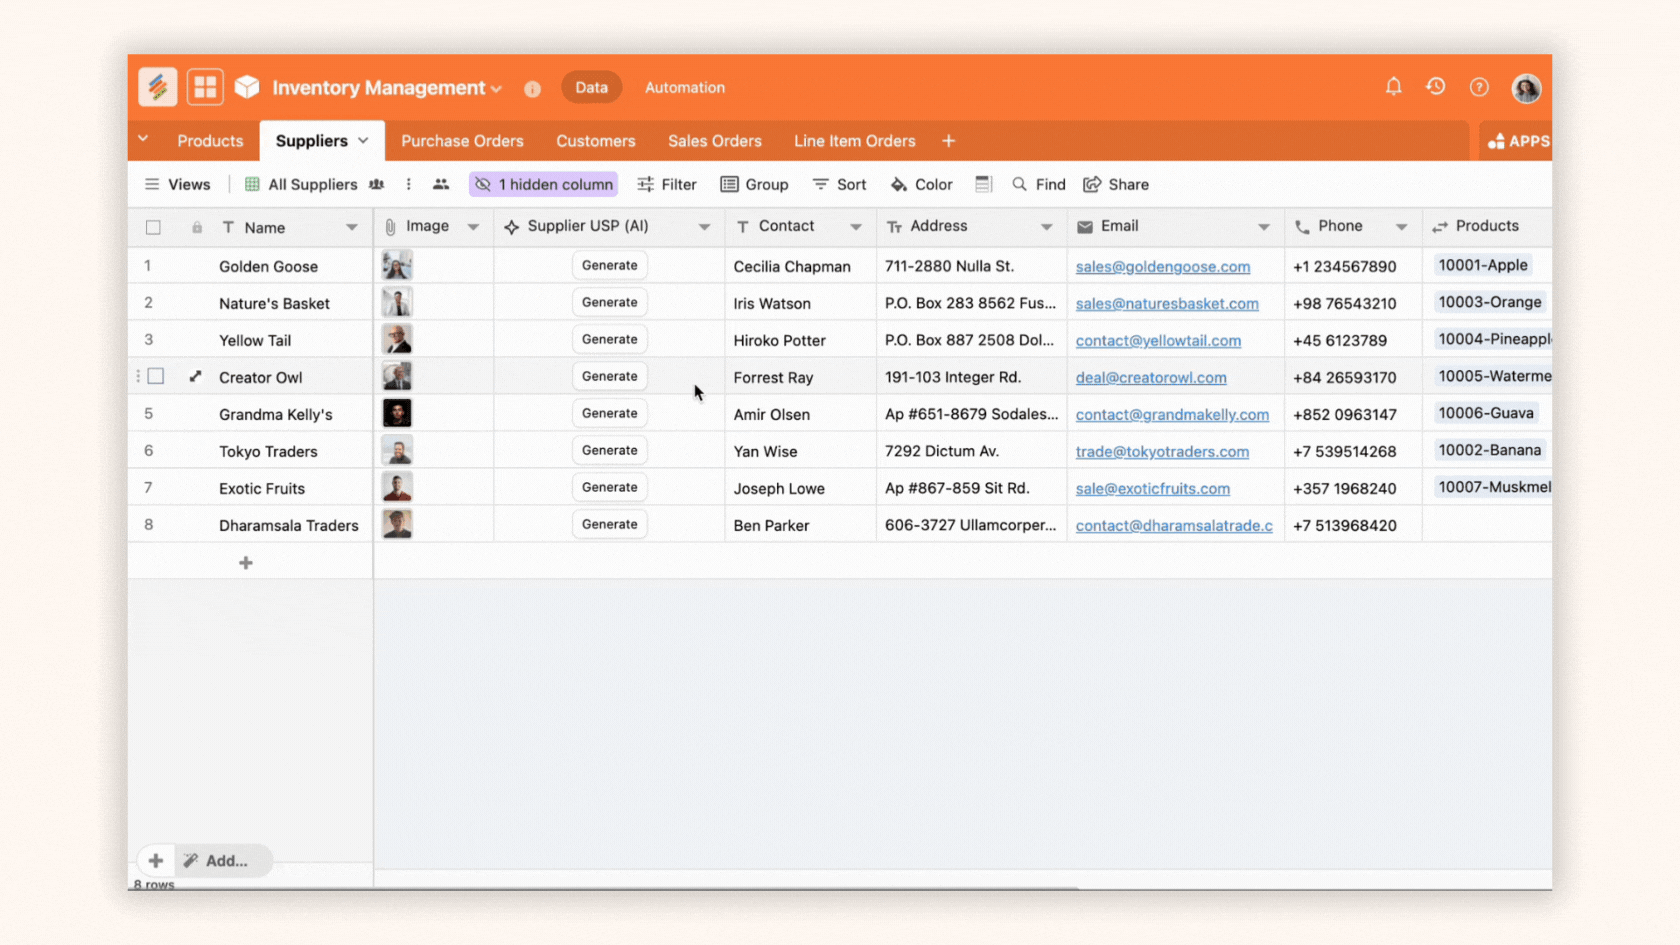Open the Color options in toolbar
This screenshot has height=945, width=1680.
(921, 184)
